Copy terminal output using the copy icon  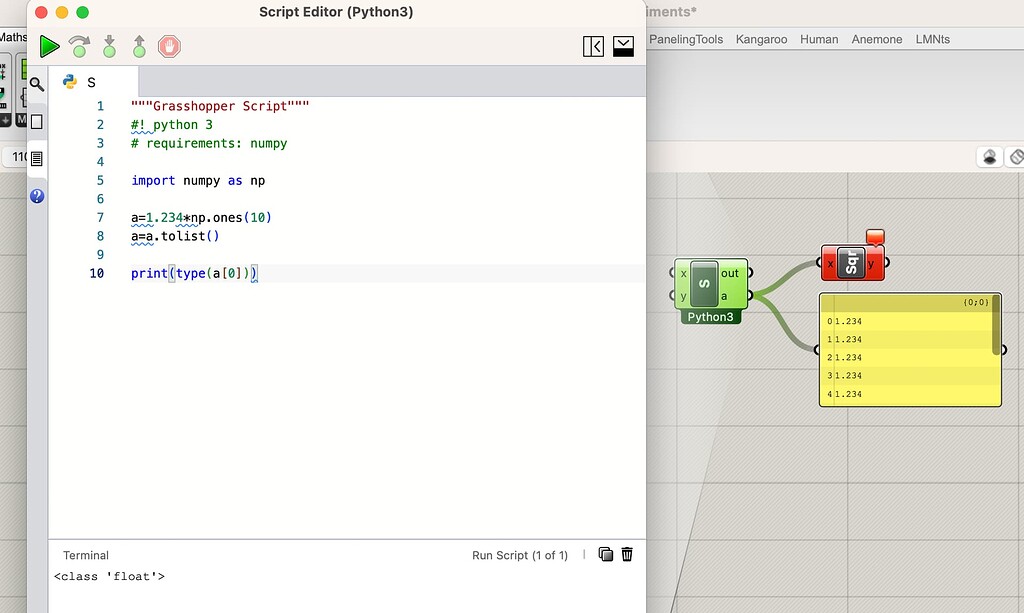coord(605,553)
